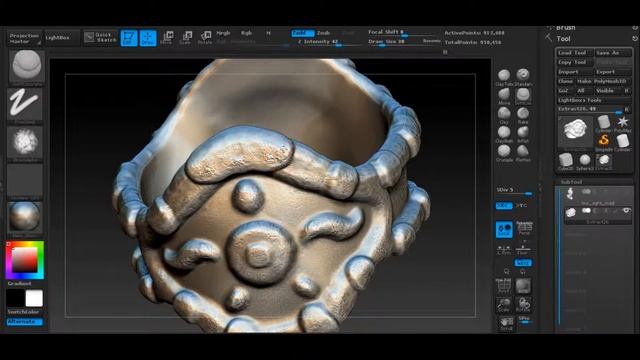Toggle Draw mode button
The height and width of the screenshot is (360, 640).
(x=148, y=38)
